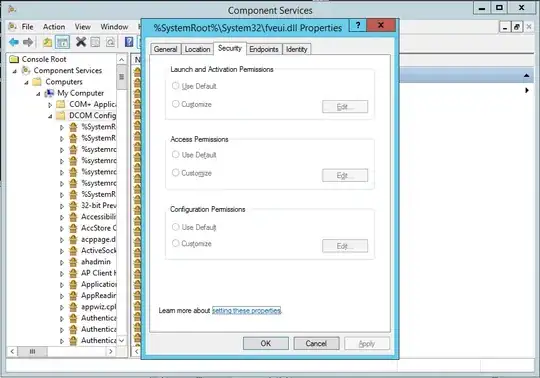Select Customize under Launch and Activation Permissions
The height and width of the screenshot is (378, 540).
pos(175,104)
